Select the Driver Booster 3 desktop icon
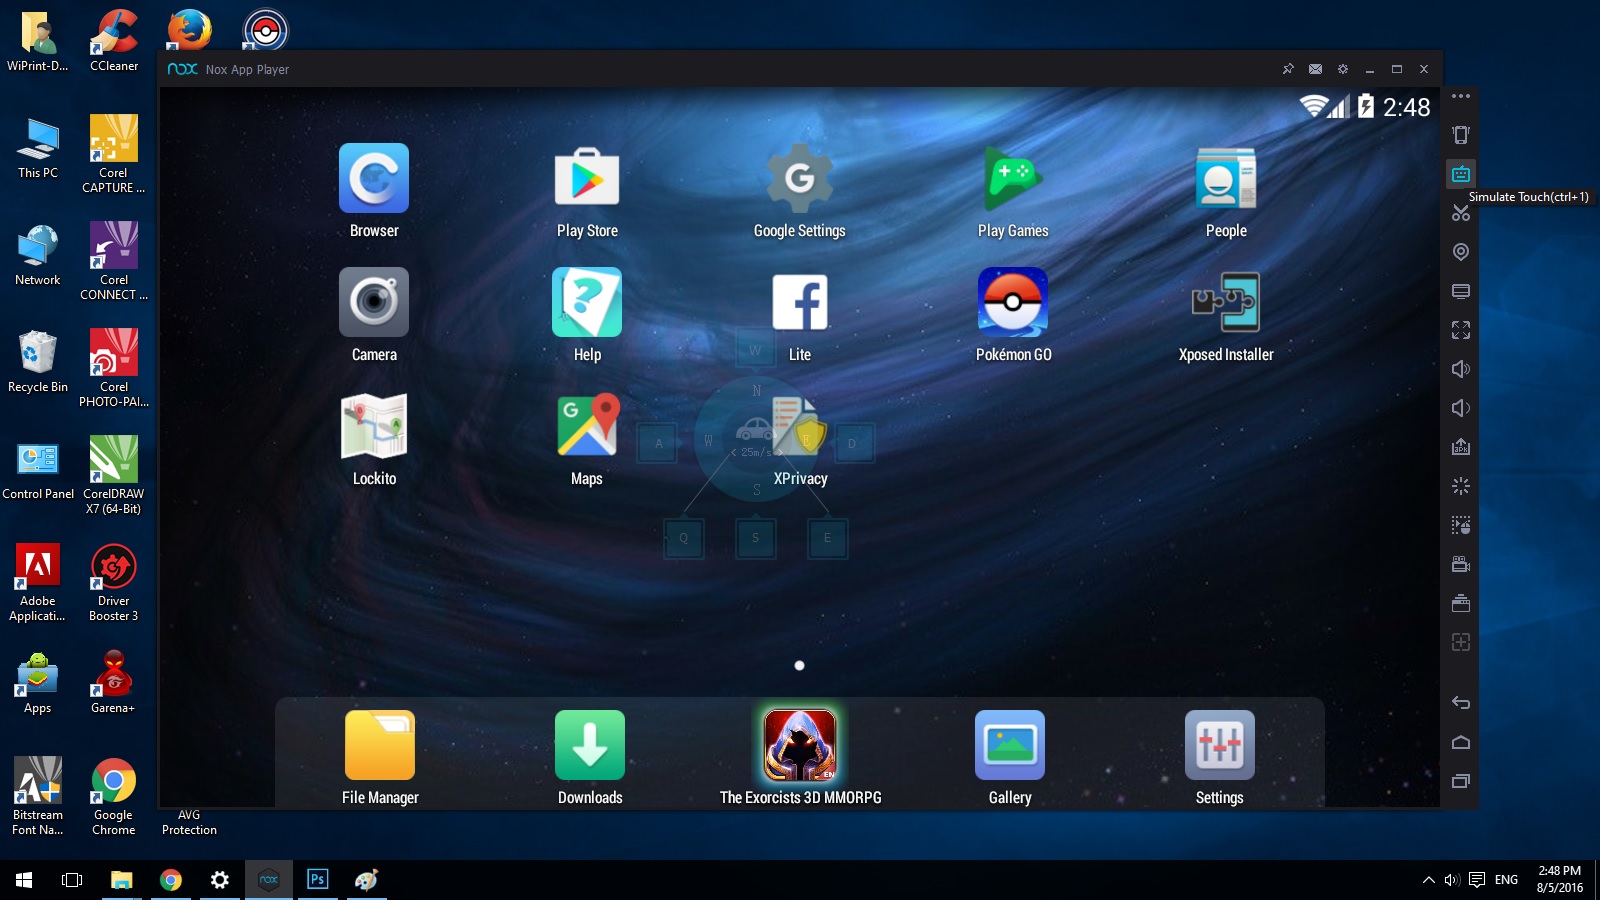Image resolution: width=1600 pixels, height=900 pixels. pyautogui.click(x=113, y=582)
